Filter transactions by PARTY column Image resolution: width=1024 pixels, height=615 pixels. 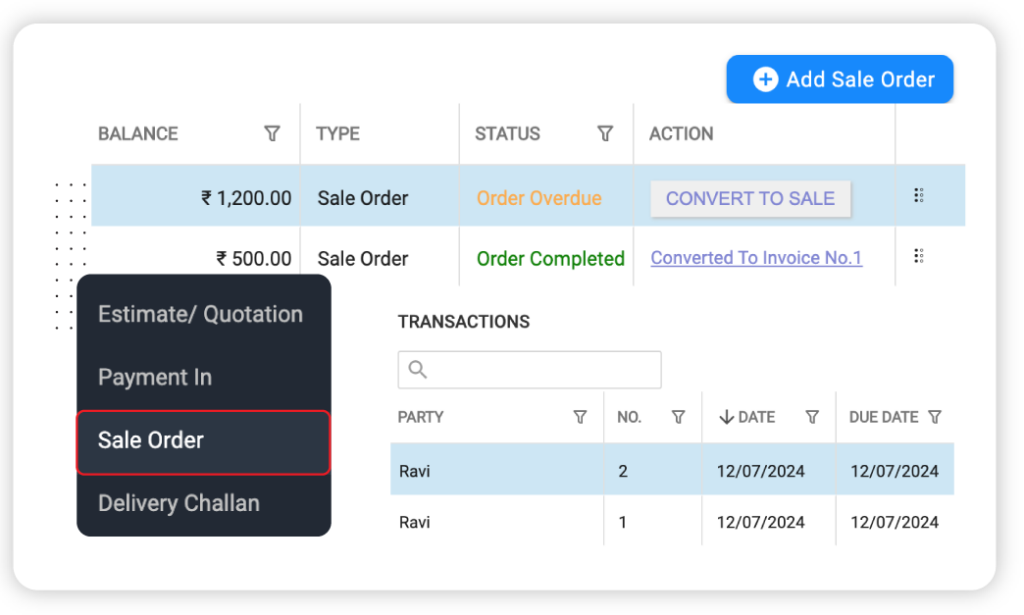pos(580,417)
